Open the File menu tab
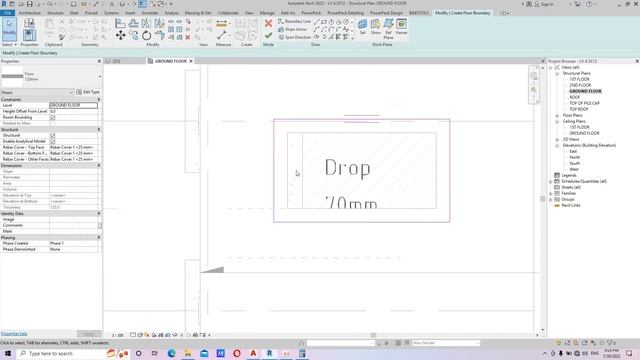The image size is (640, 360). (7, 13)
